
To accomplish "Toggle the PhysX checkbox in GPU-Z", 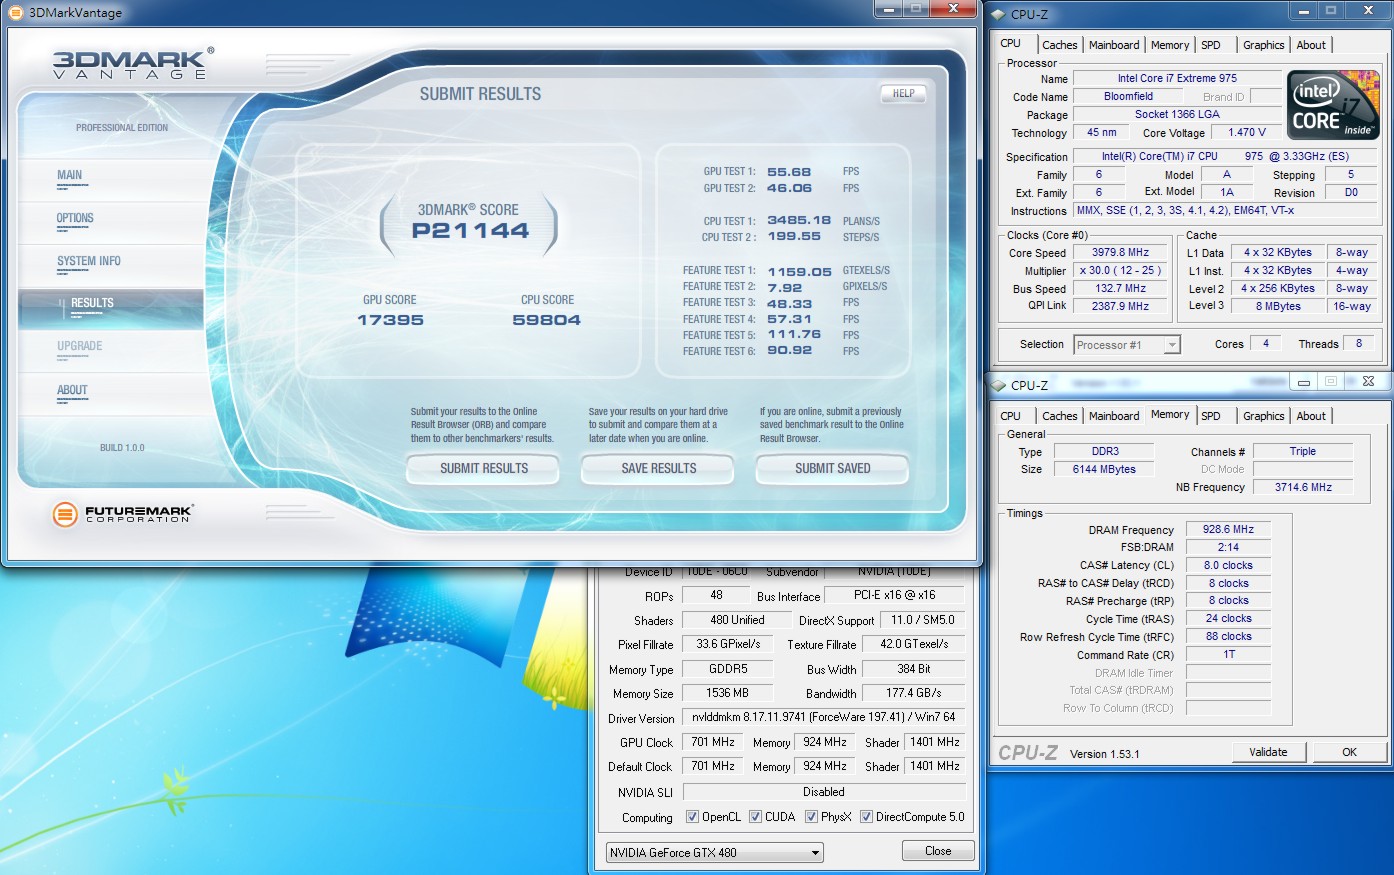I will [x=811, y=817].
